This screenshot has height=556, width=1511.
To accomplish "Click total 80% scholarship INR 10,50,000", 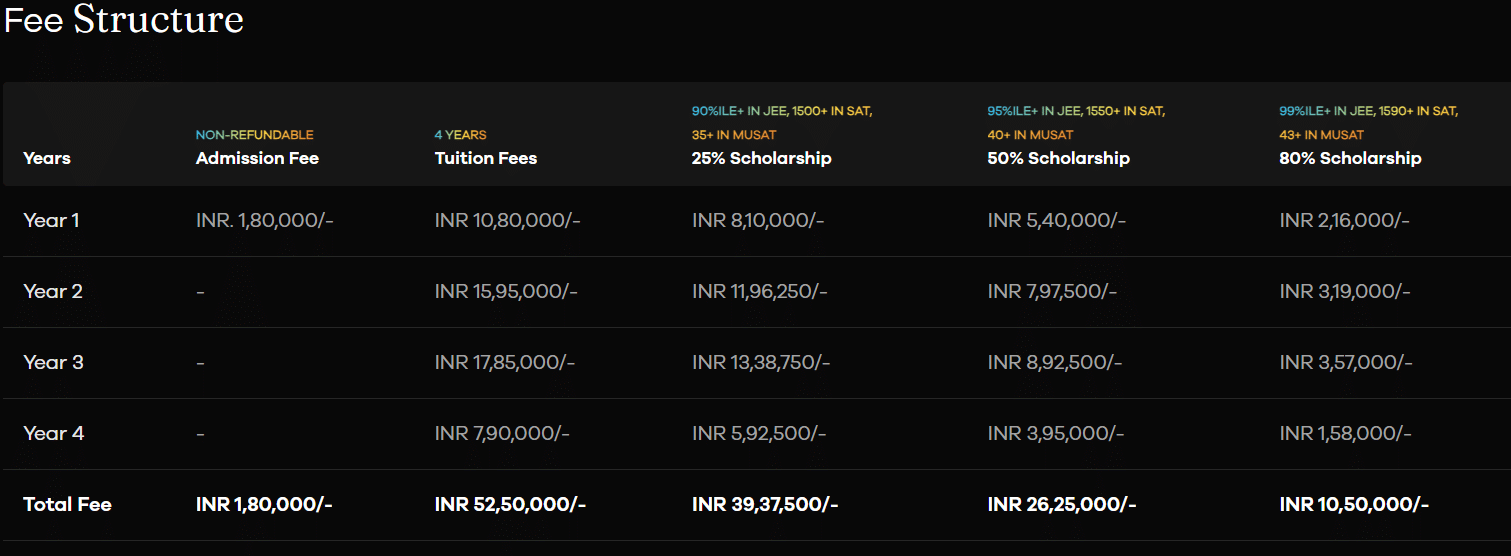I will (x=1354, y=504).
